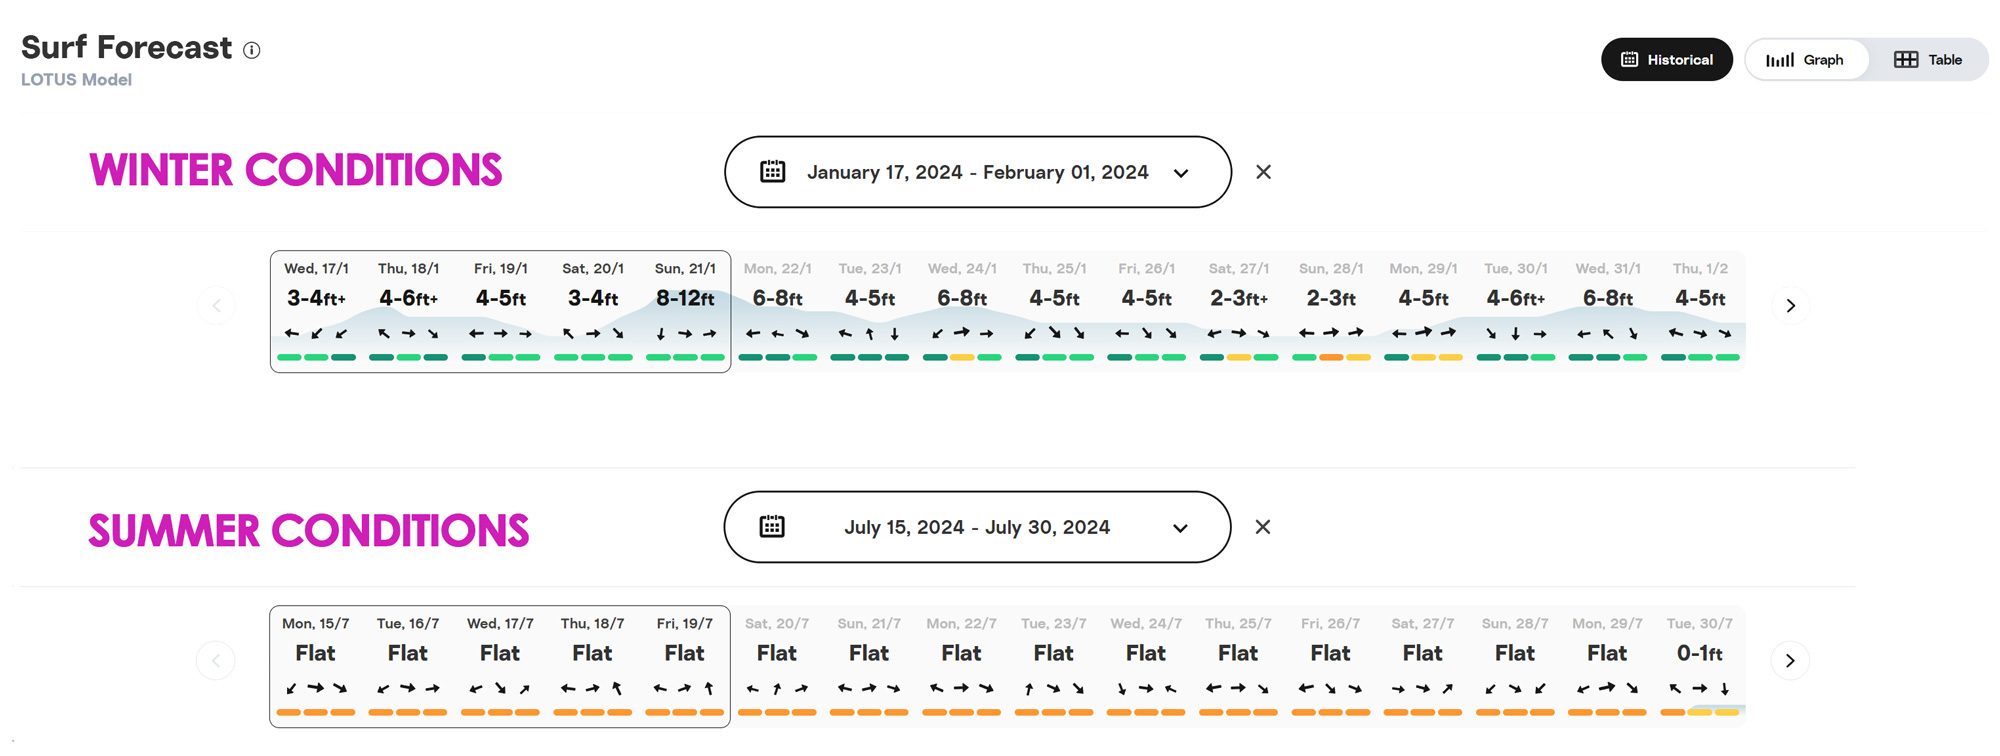2000x756 pixels.
Task: Expand the July 15 – July 30 date dropdown
Action: click(x=976, y=527)
